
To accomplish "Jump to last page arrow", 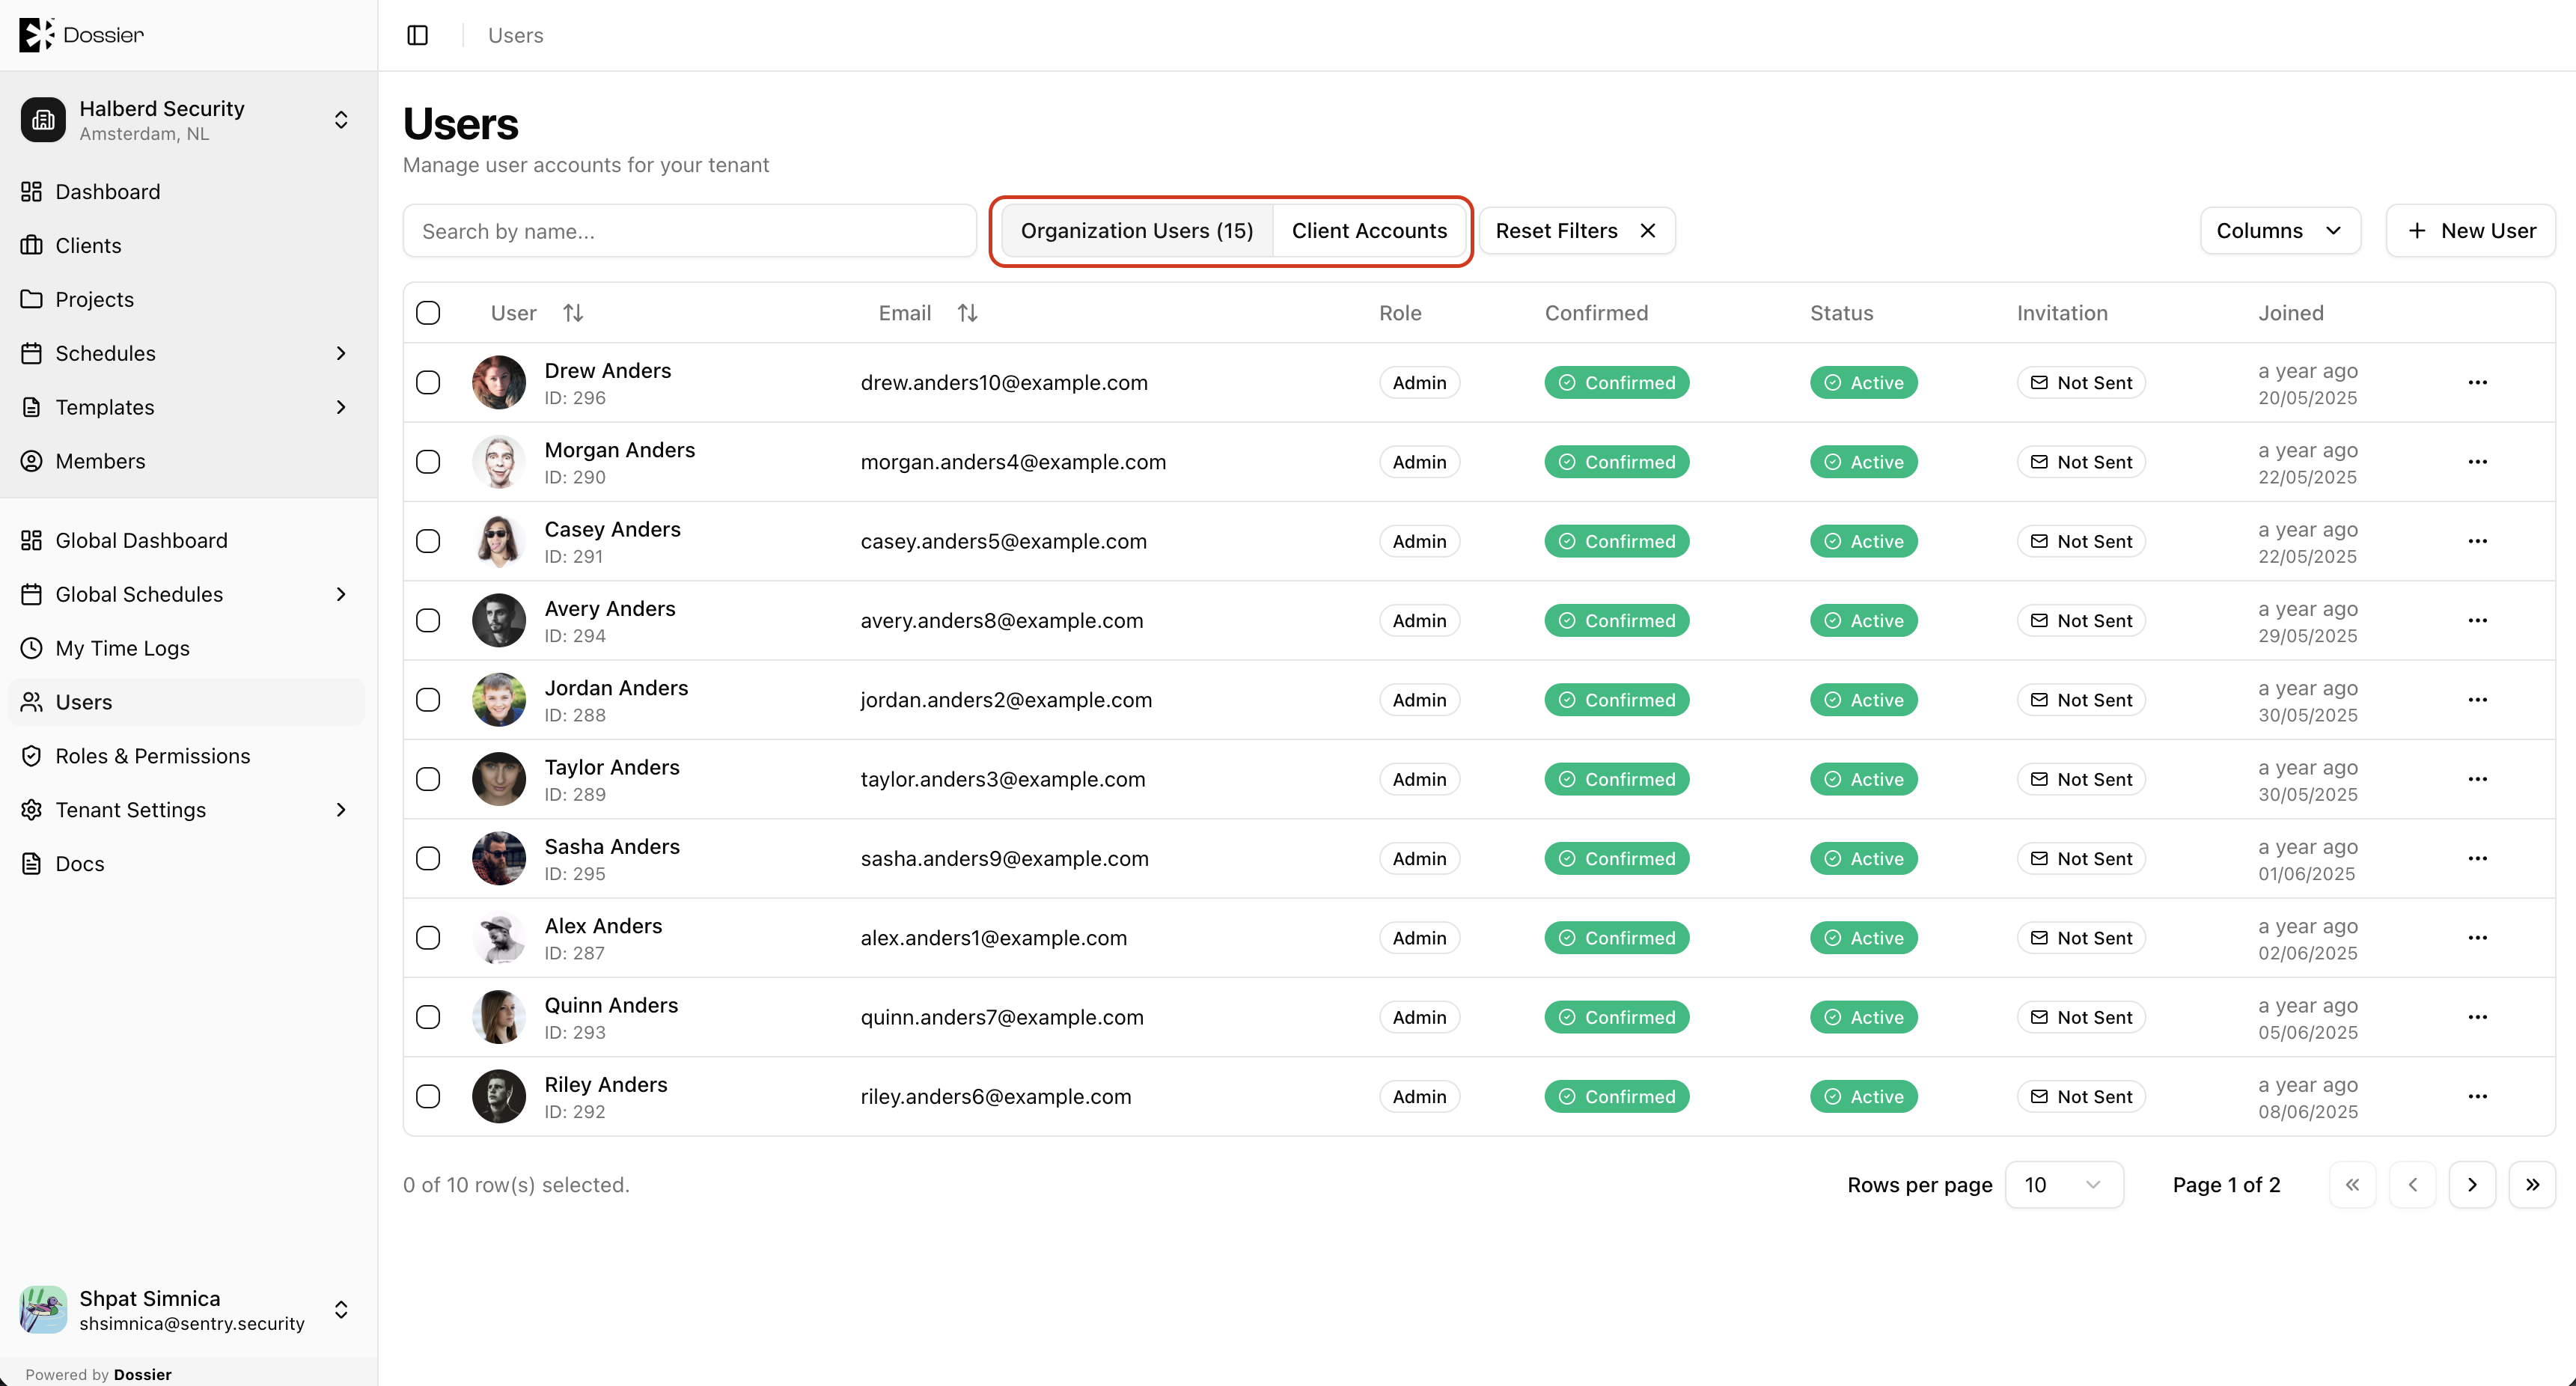I will [2532, 1185].
